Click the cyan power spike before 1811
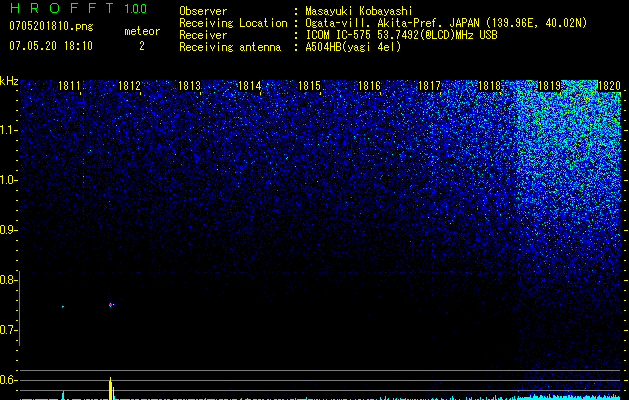The height and width of the screenshot is (400, 629). [x=63, y=394]
